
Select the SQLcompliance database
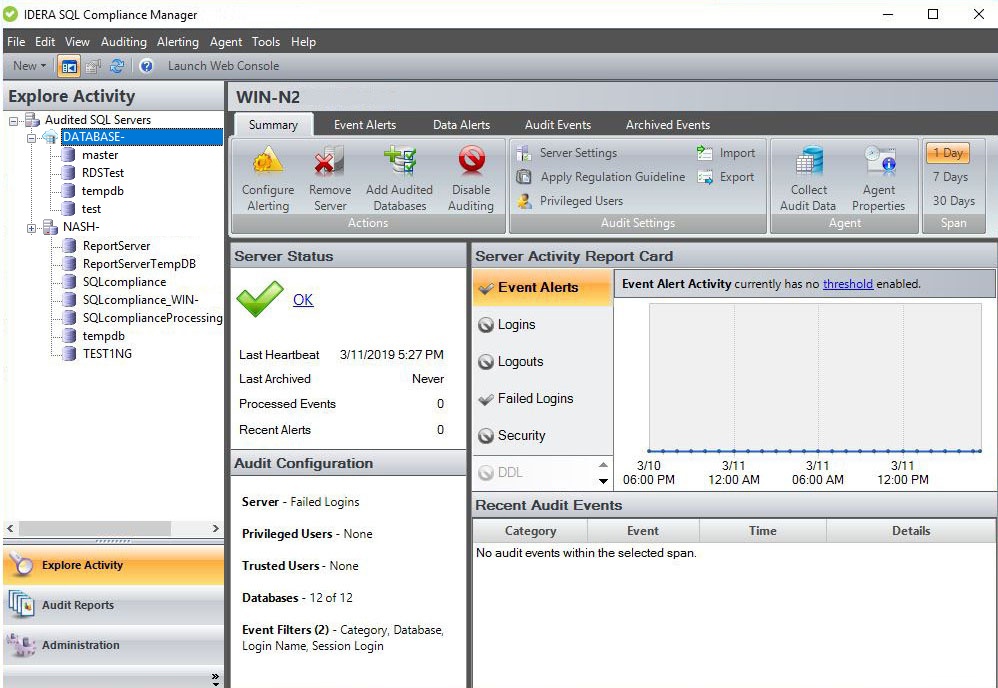[x=124, y=281]
